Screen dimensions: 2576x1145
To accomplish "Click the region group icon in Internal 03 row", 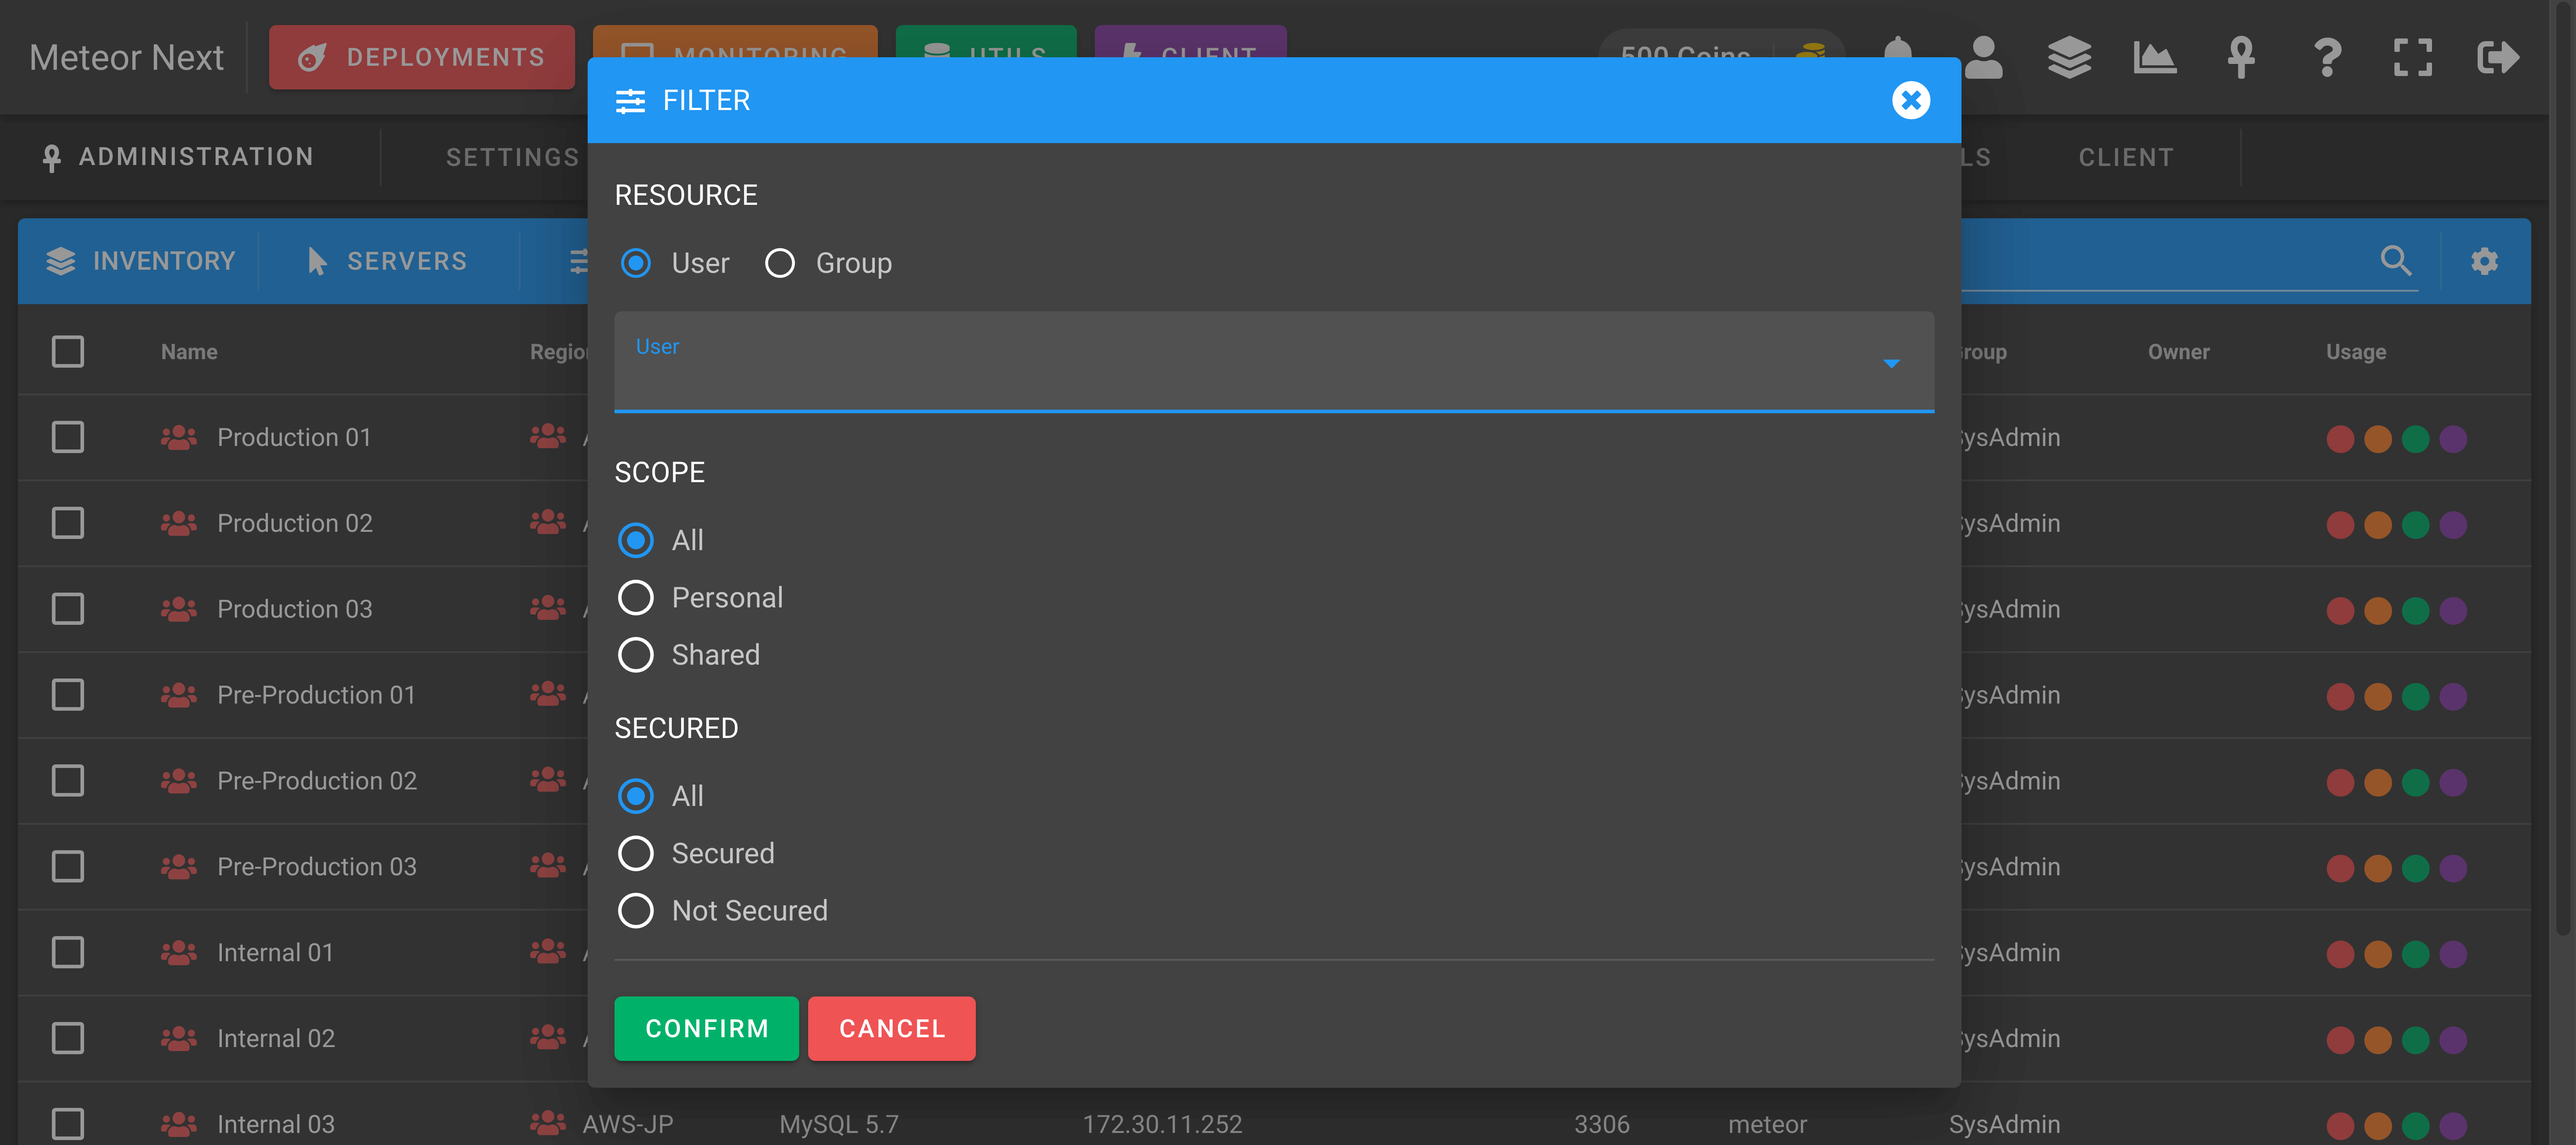I will [x=547, y=1122].
